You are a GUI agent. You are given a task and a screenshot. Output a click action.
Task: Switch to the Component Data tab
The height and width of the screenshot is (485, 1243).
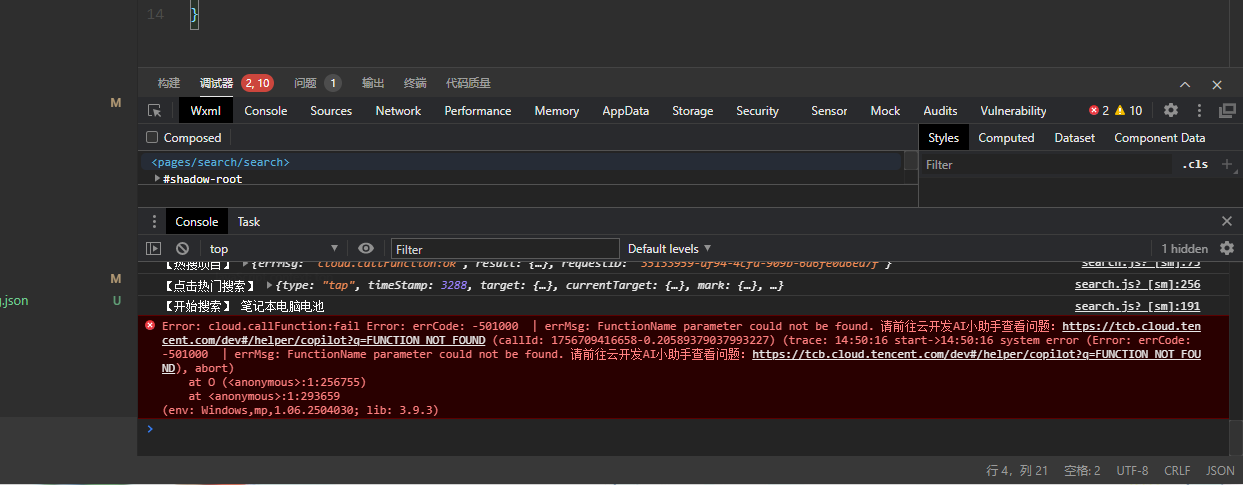[x=1160, y=138]
